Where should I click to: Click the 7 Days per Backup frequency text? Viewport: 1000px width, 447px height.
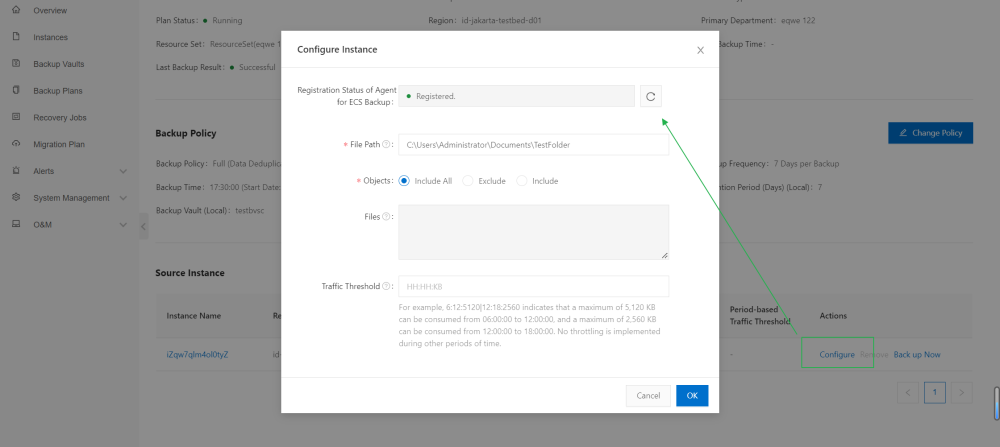[806, 164]
